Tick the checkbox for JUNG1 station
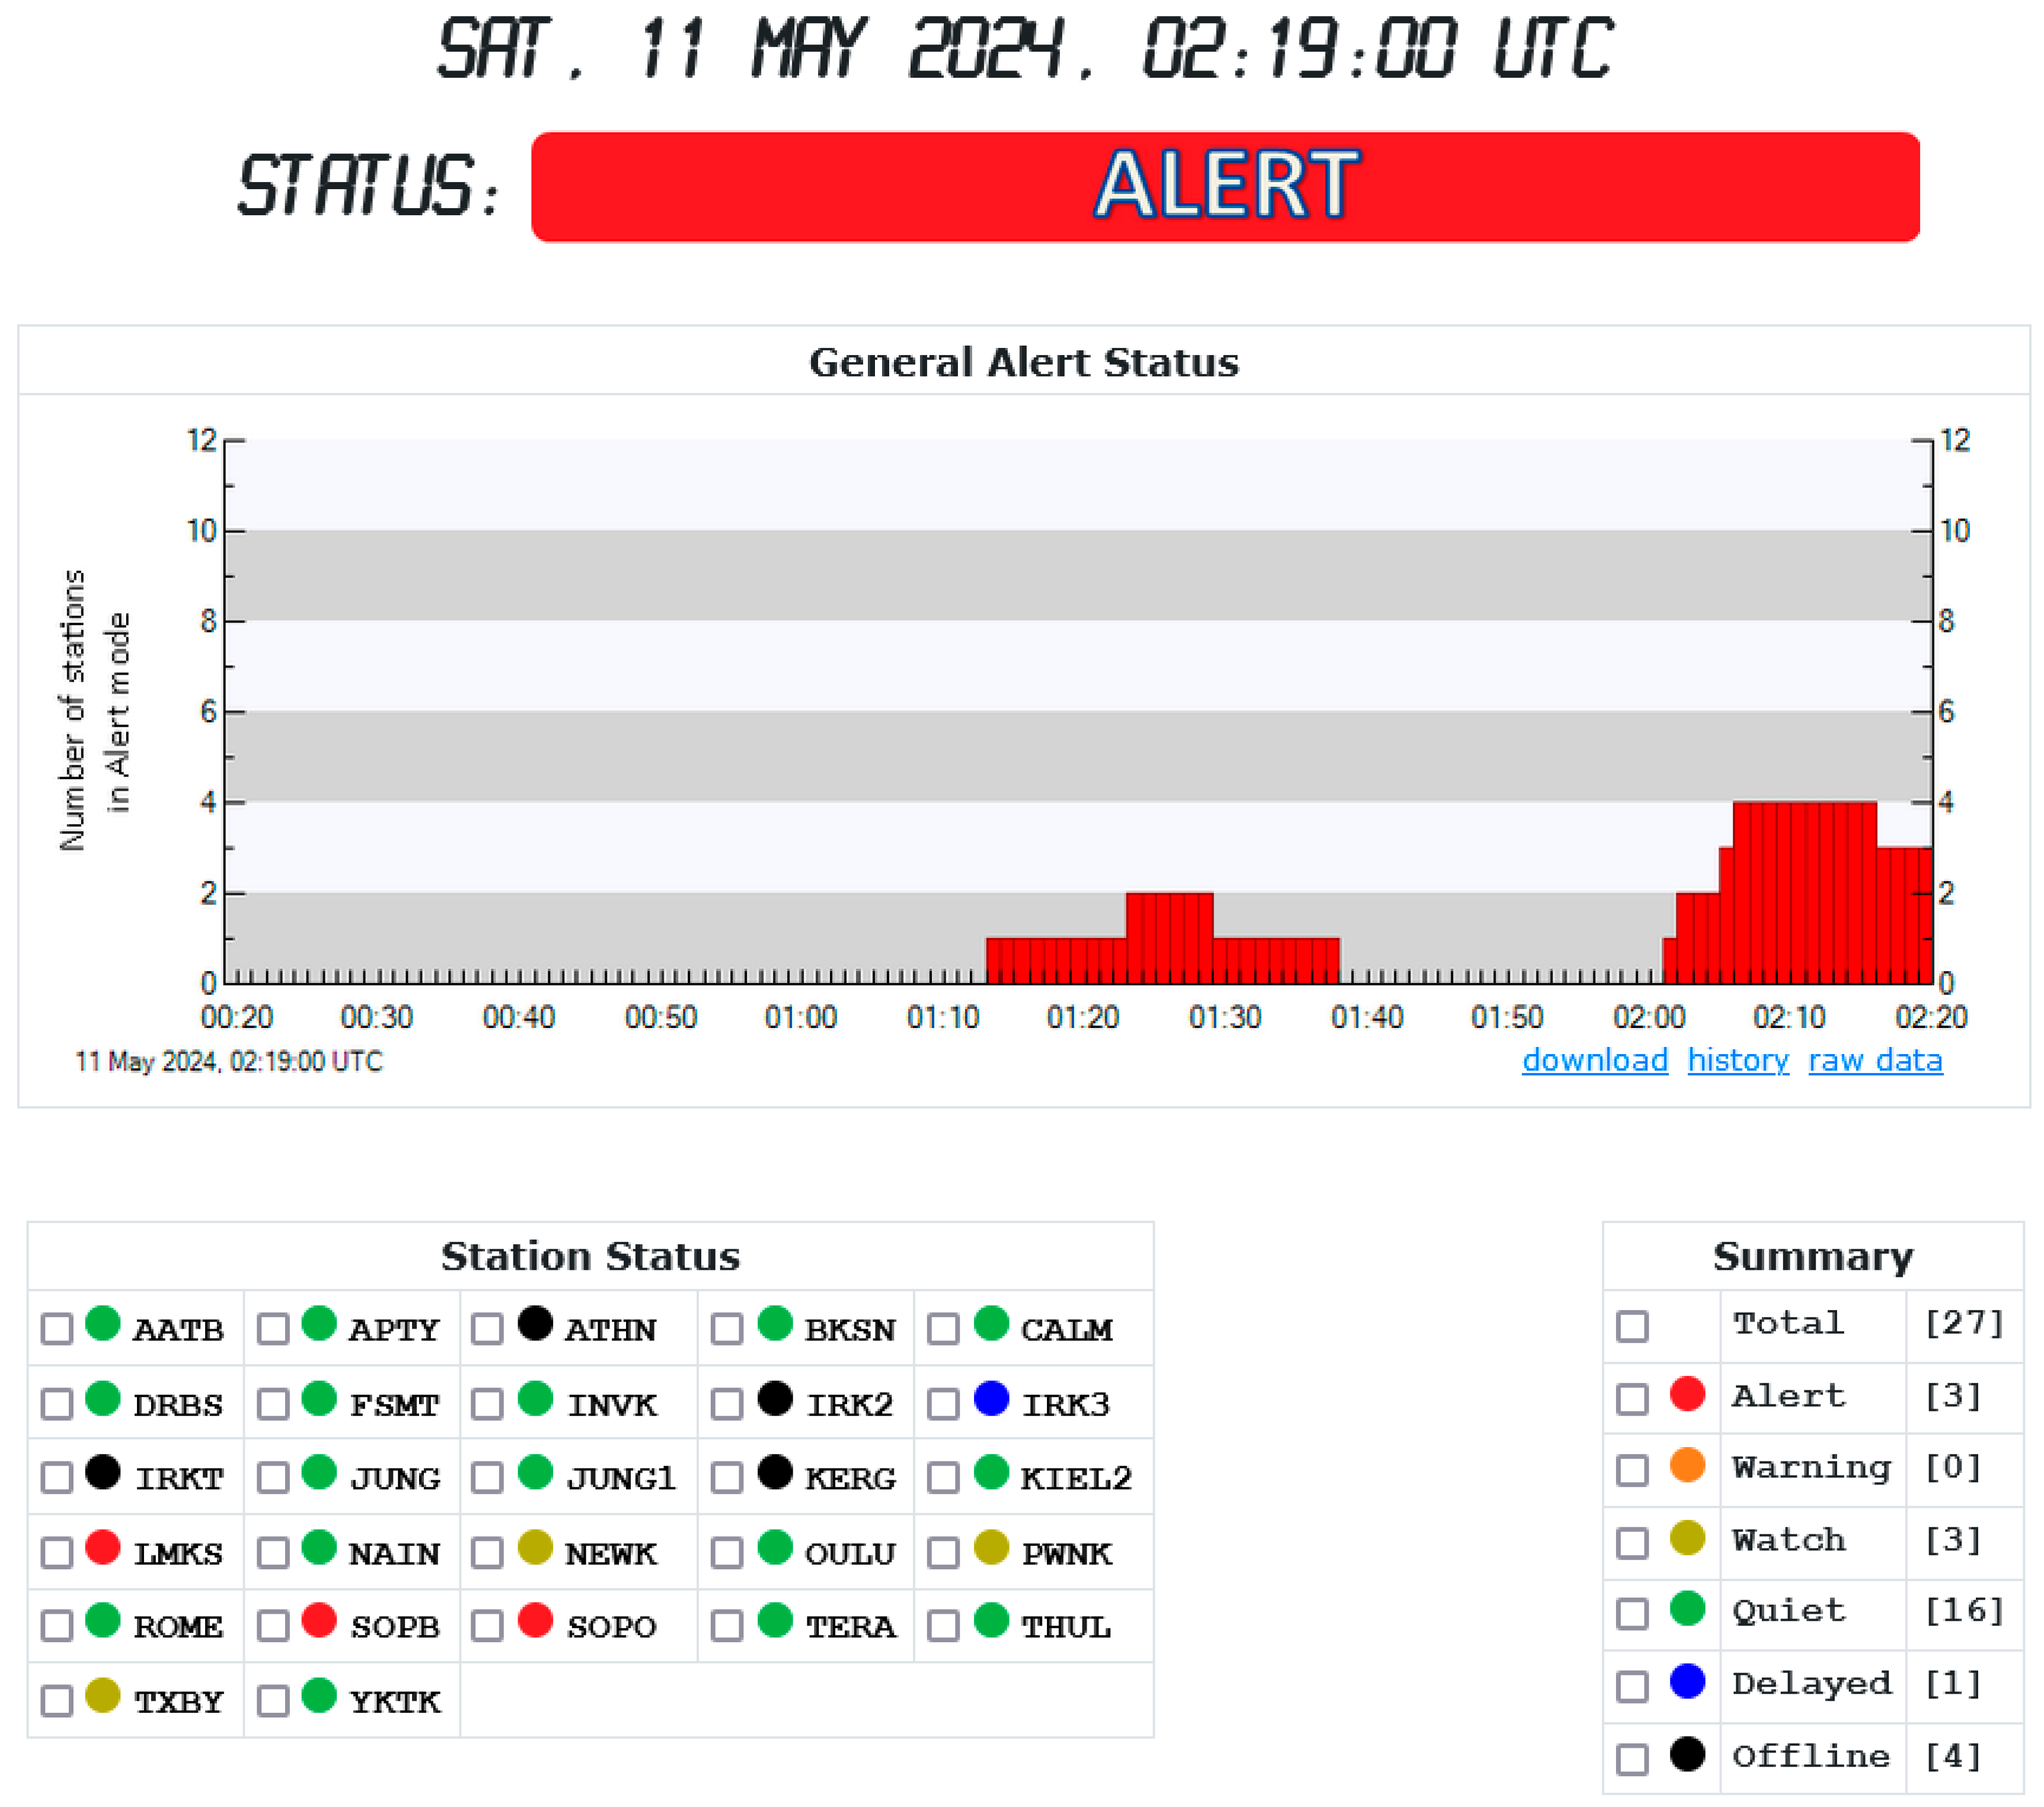This screenshot has width=2044, height=1807. (487, 1478)
